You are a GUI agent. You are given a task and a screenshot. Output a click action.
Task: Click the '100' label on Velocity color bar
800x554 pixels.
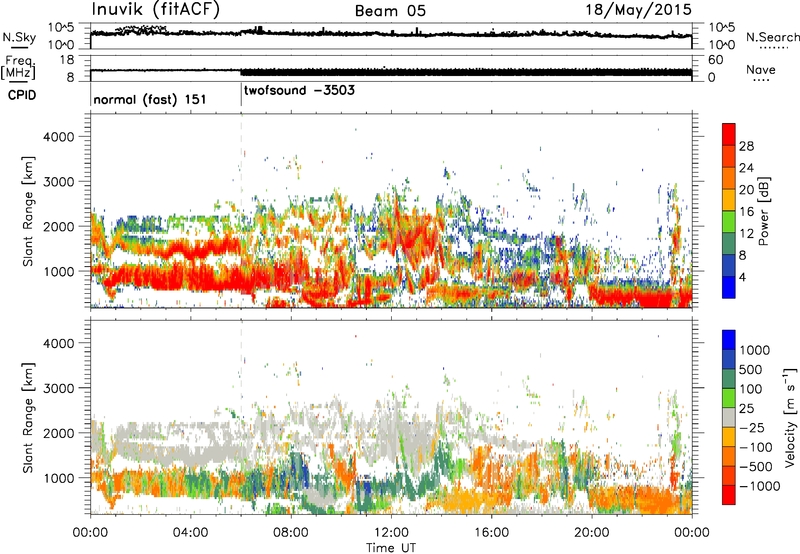click(x=751, y=389)
